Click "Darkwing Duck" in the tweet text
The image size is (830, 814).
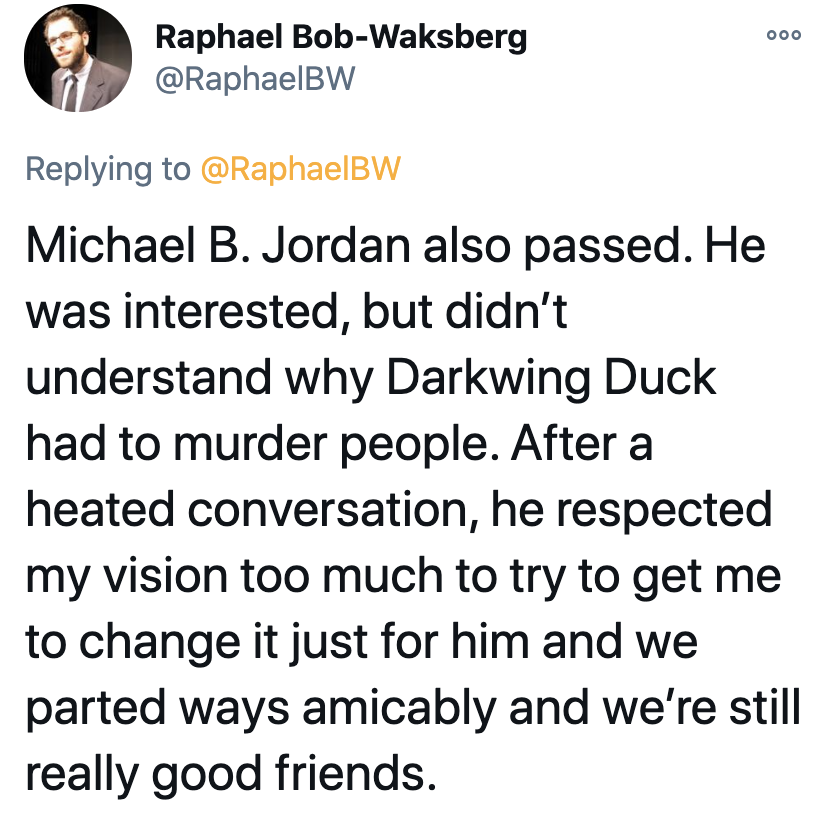tap(551, 378)
